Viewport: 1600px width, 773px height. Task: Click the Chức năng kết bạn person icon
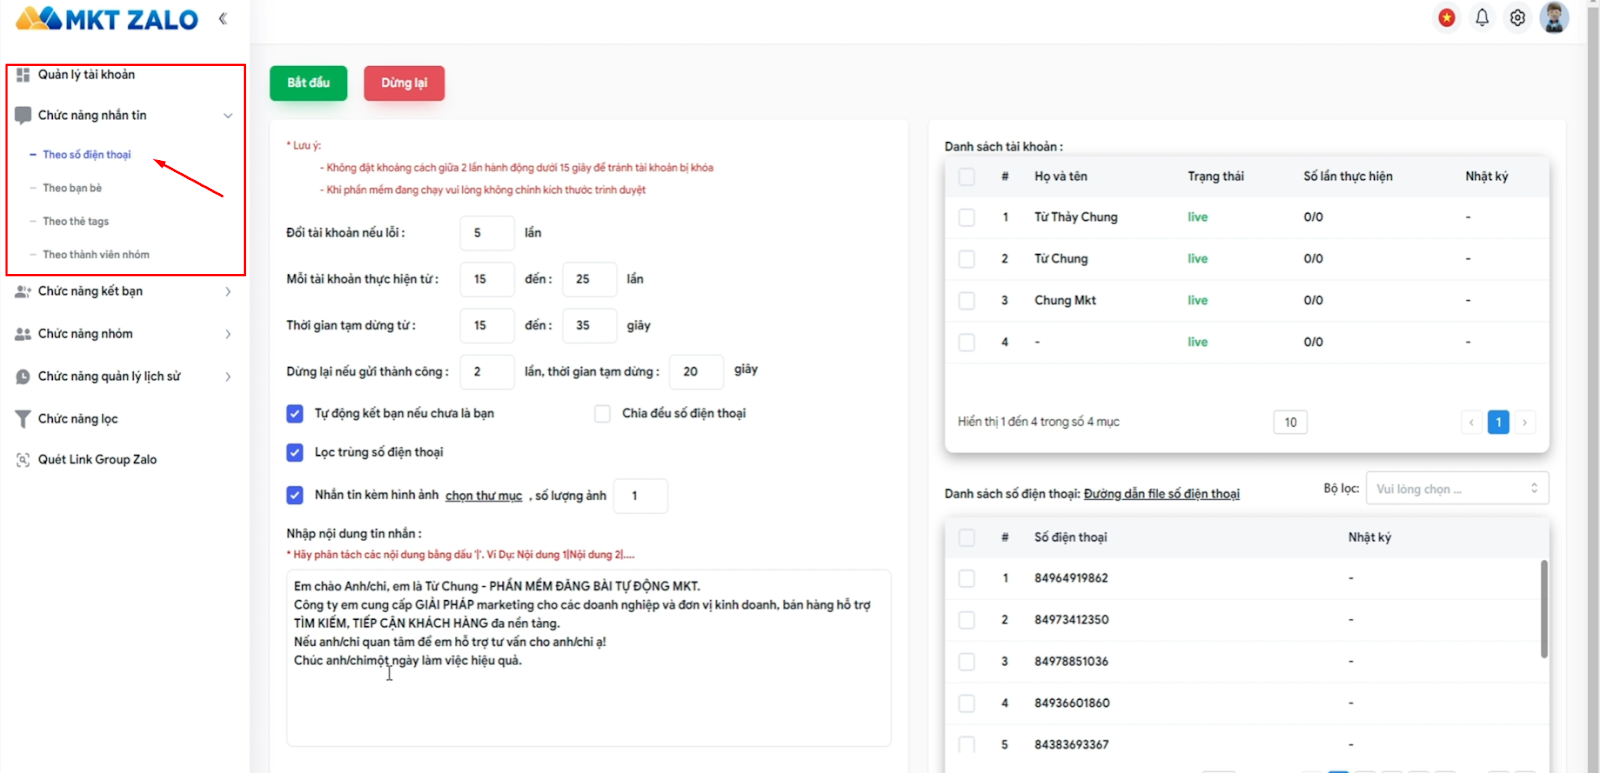pyautogui.click(x=23, y=291)
